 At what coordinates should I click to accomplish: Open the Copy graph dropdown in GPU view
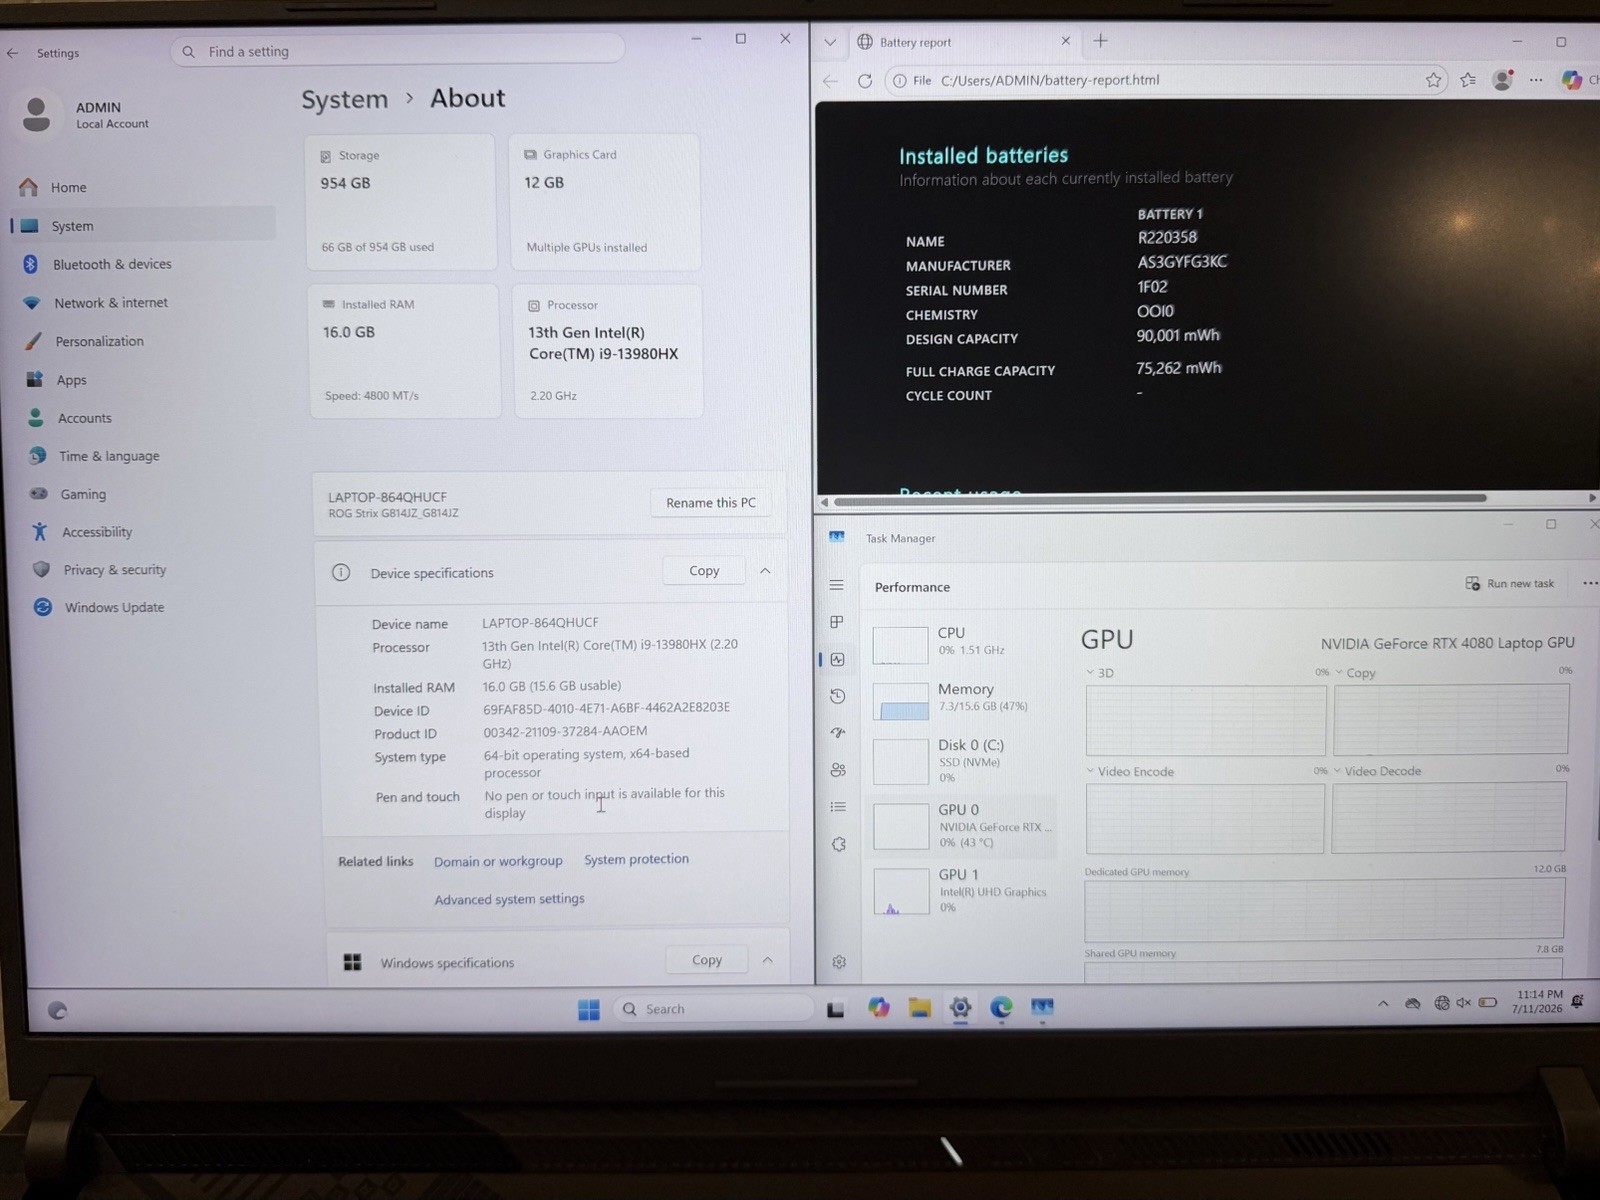[x=1339, y=672]
